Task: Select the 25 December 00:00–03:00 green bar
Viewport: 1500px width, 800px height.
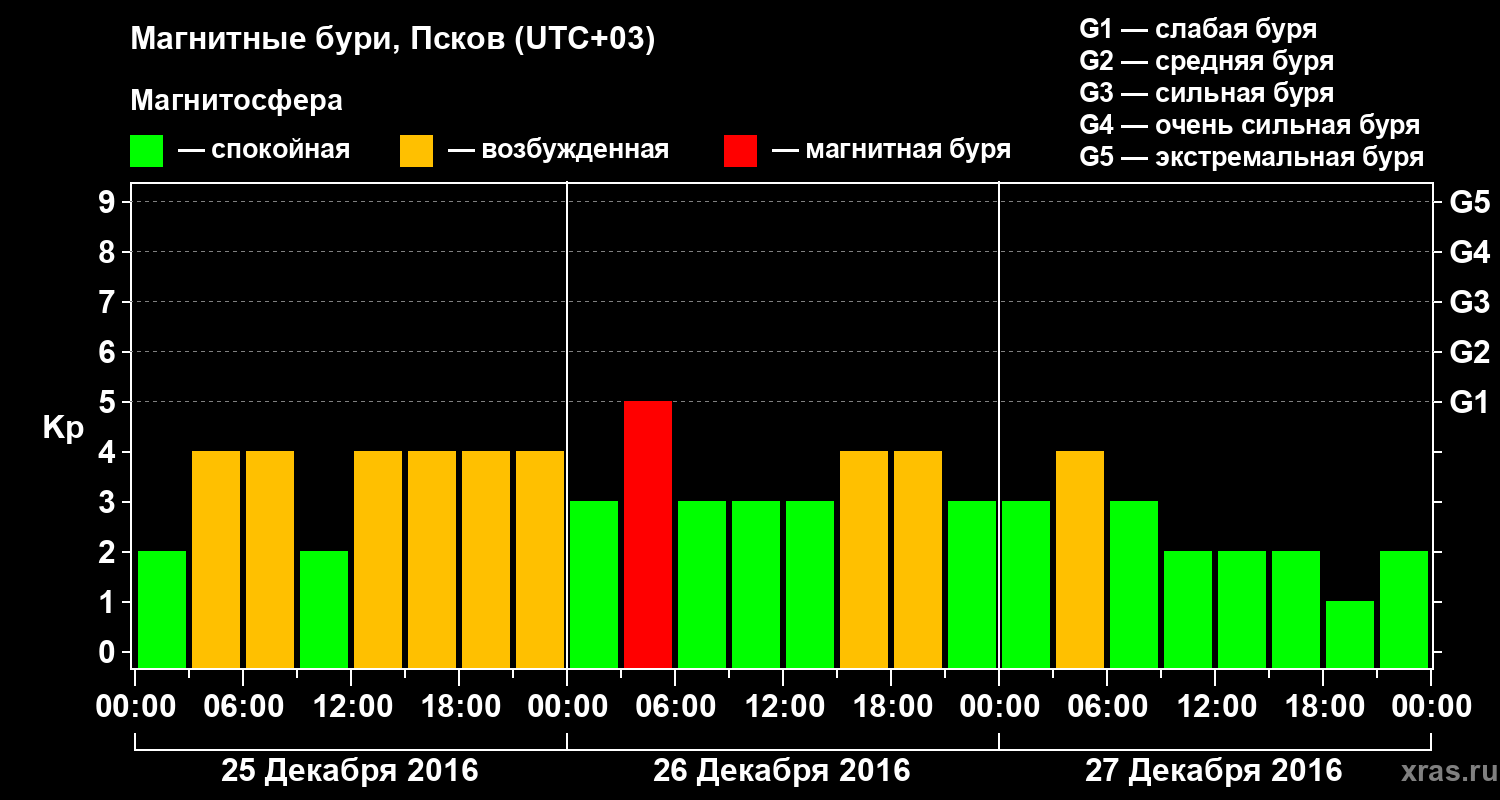Action: coord(162,609)
